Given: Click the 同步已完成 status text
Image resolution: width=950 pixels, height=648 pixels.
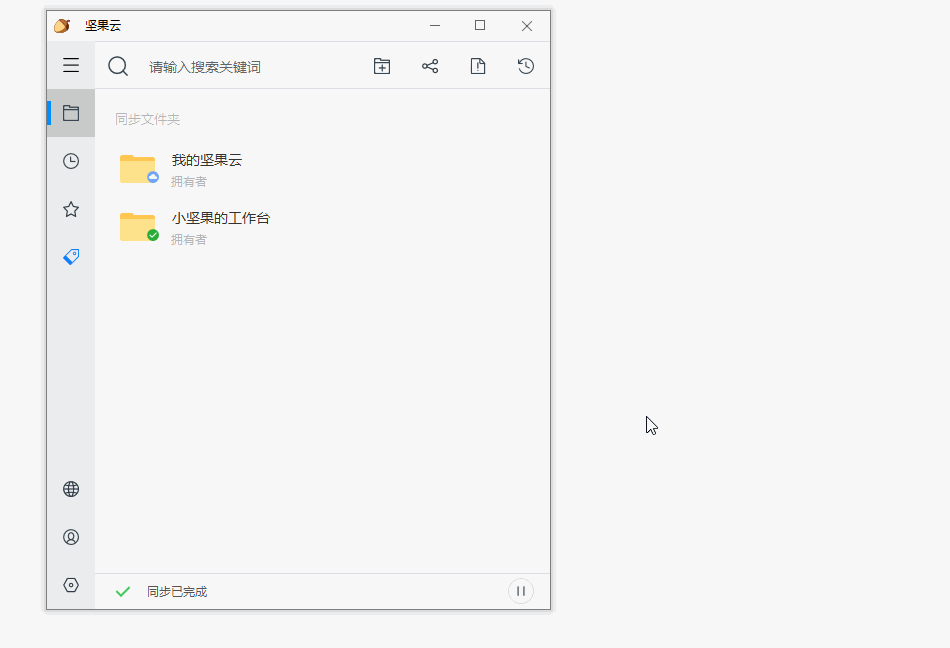Looking at the screenshot, I should 177,592.
